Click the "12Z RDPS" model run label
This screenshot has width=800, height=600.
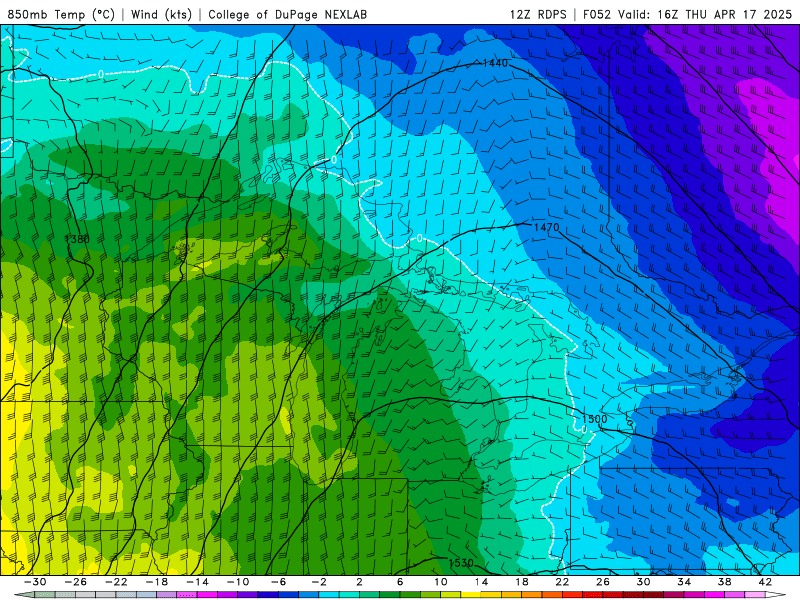coord(538,14)
